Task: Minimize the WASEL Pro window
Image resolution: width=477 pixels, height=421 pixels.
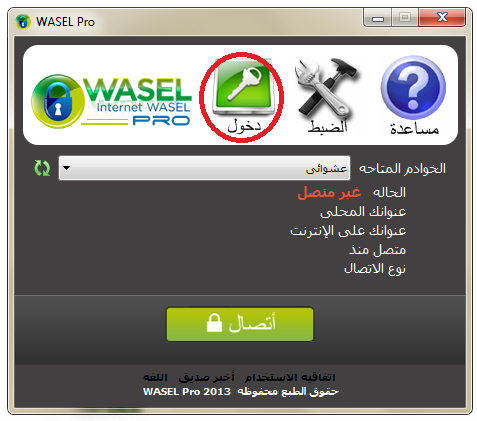Action: 378,17
